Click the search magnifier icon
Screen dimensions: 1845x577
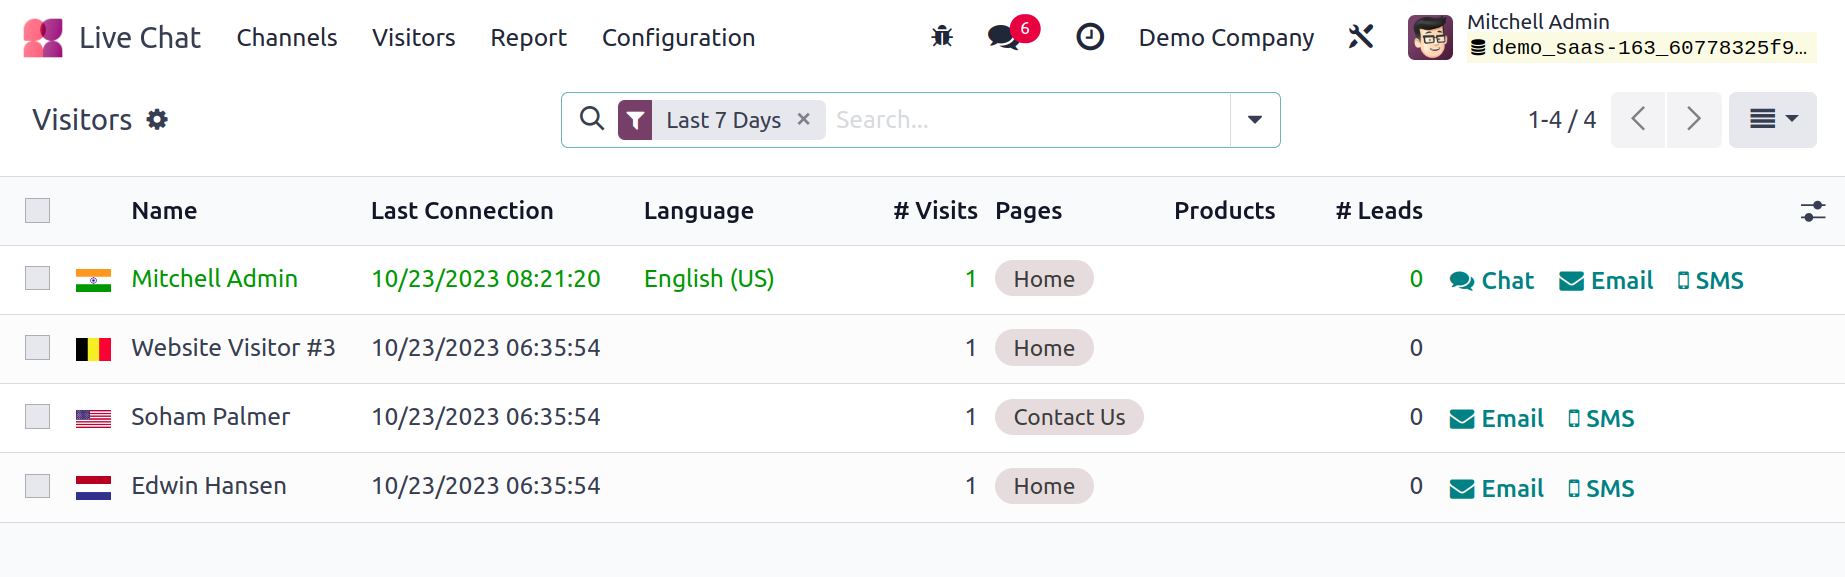(x=592, y=119)
